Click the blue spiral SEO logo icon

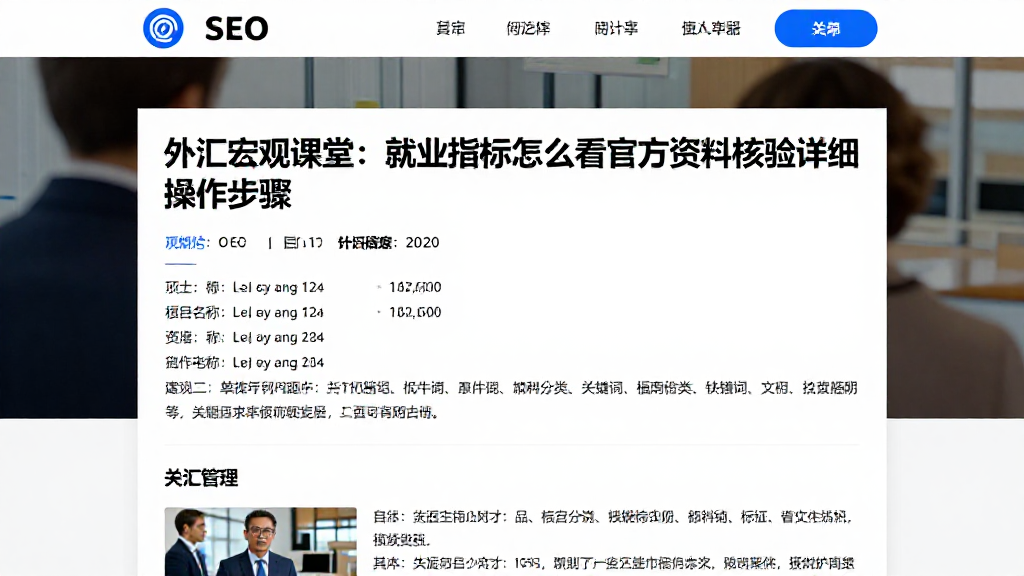click(163, 28)
